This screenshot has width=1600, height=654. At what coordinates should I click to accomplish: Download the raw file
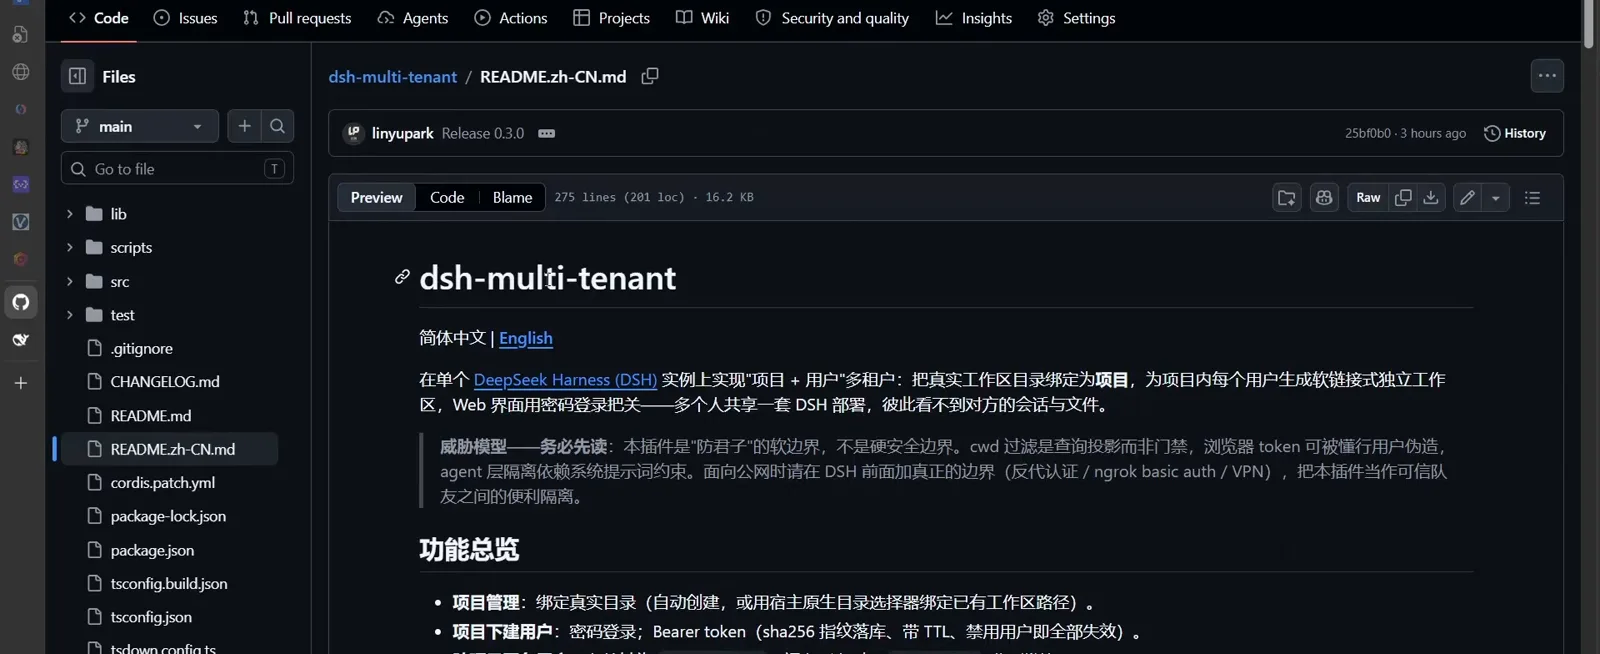click(x=1431, y=198)
